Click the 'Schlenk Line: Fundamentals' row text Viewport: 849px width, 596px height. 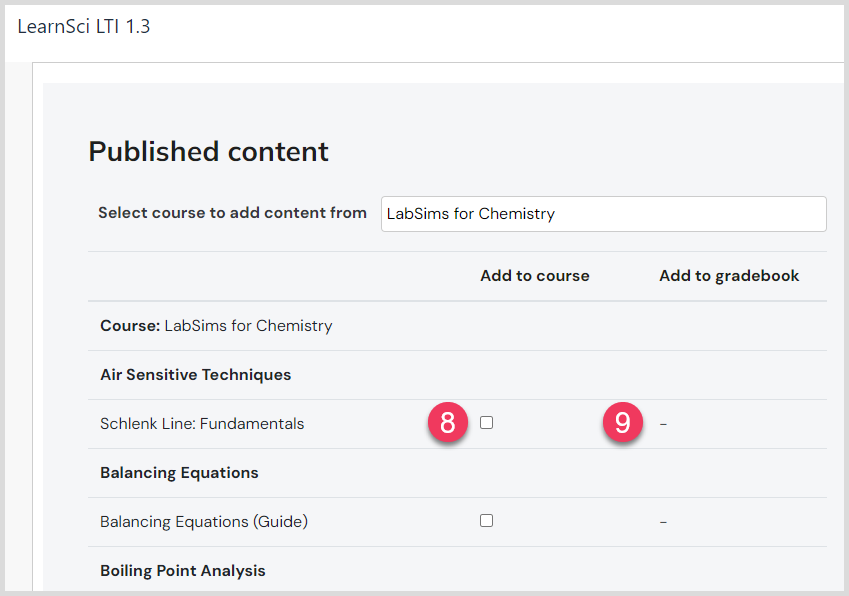(x=202, y=424)
